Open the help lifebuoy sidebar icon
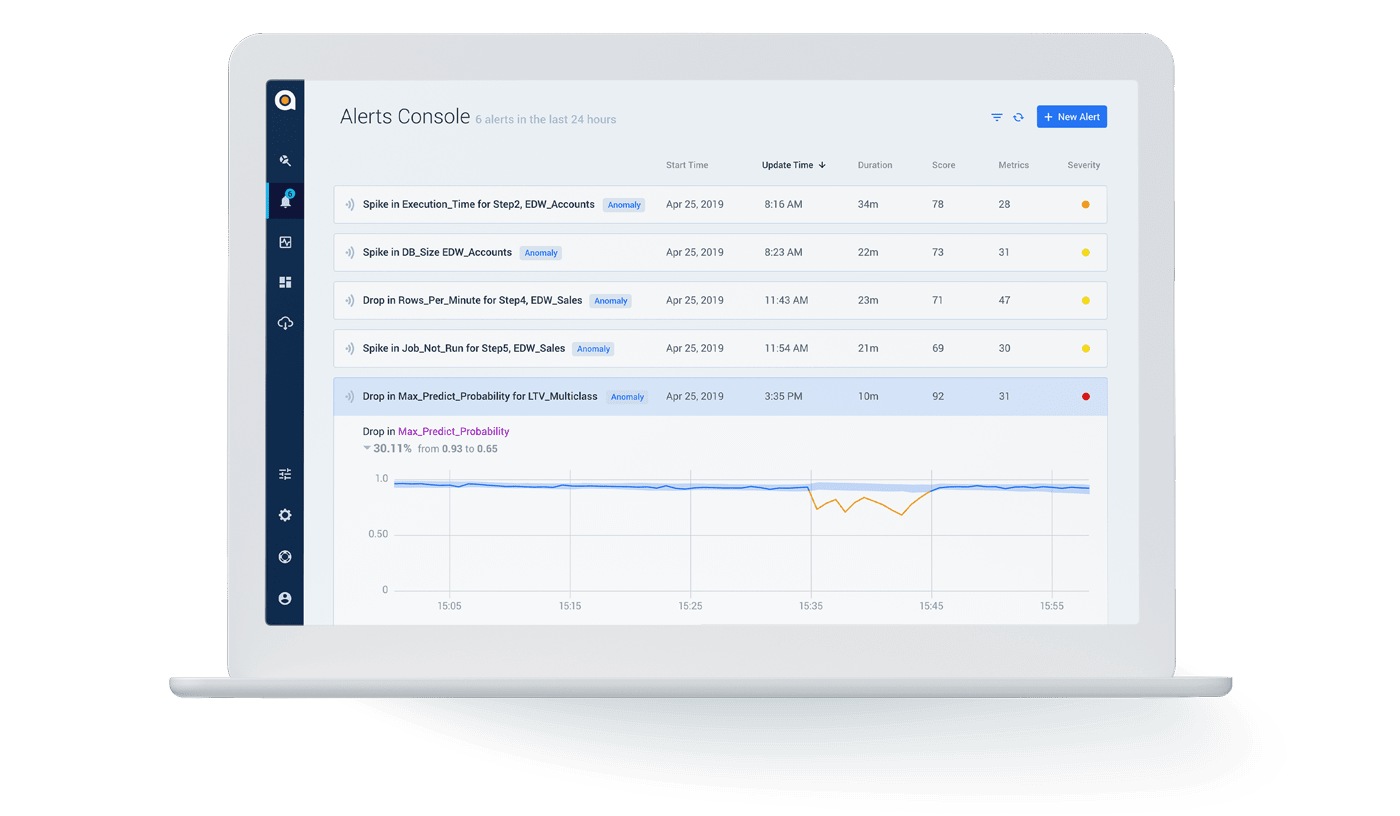This screenshot has width=1400, height=816. pos(285,557)
